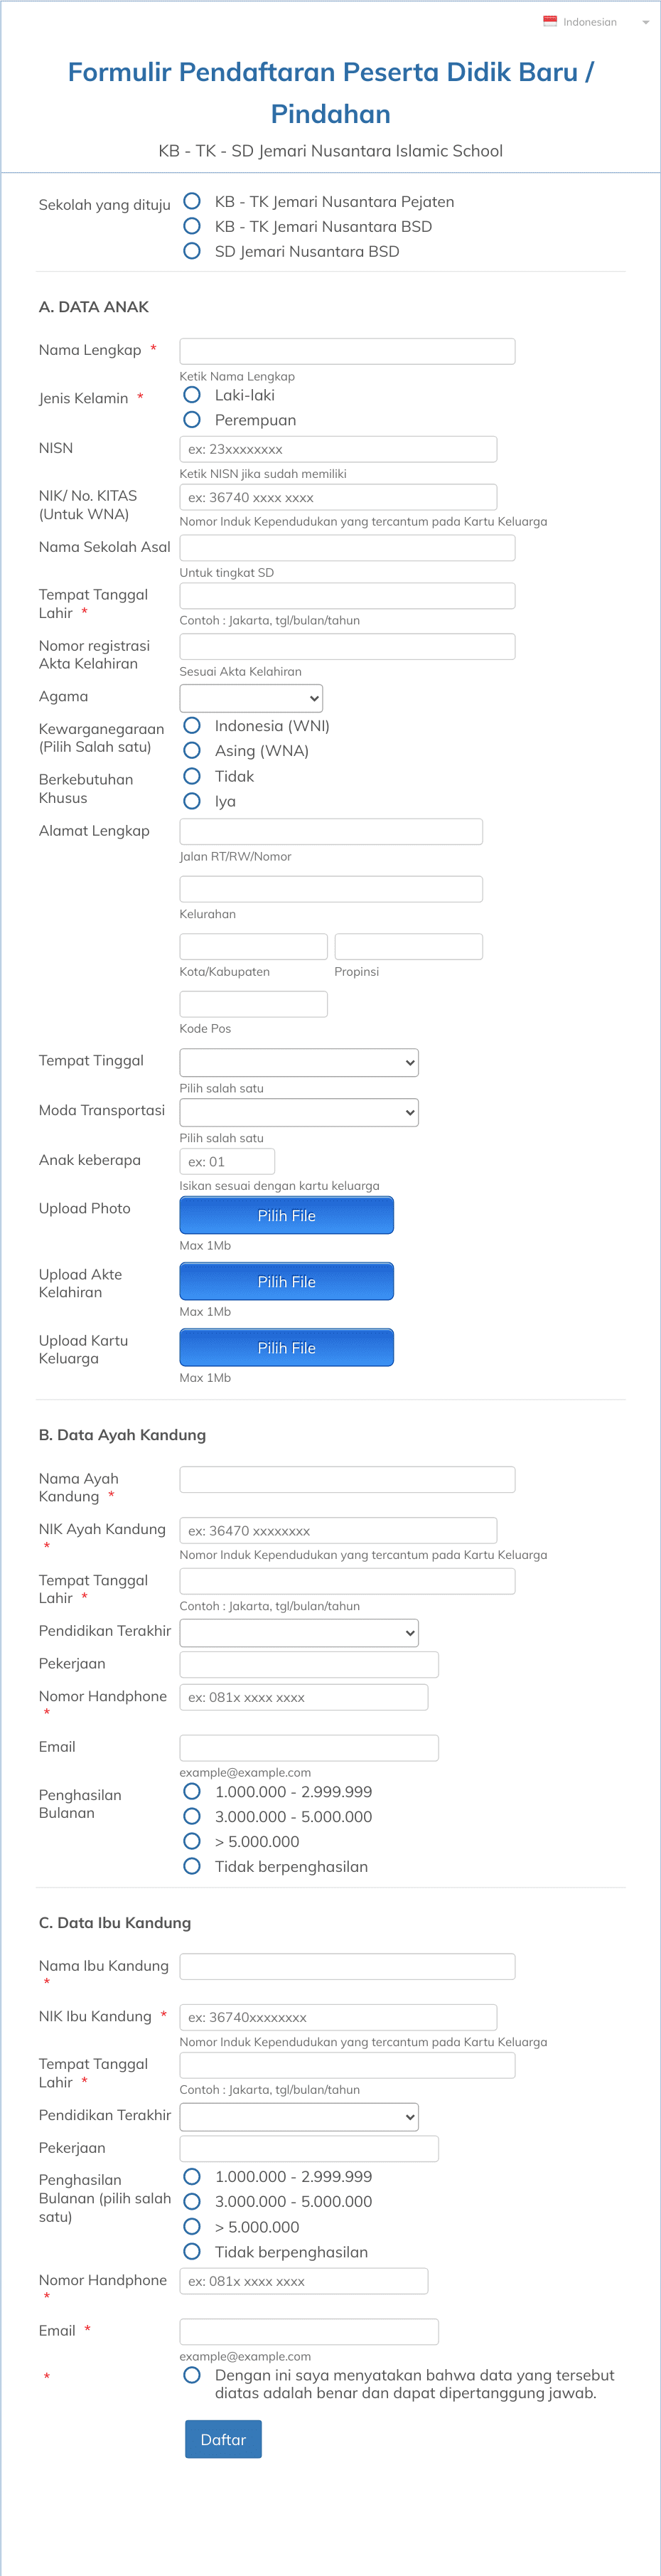
Task: Click Pilih File for Upload Photo
Action: [x=287, y=1215]
